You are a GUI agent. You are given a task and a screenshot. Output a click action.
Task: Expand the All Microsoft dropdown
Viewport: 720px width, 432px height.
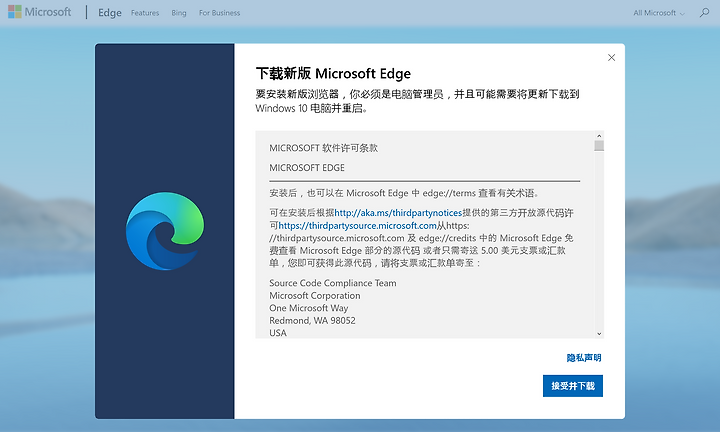pos(659,13)
